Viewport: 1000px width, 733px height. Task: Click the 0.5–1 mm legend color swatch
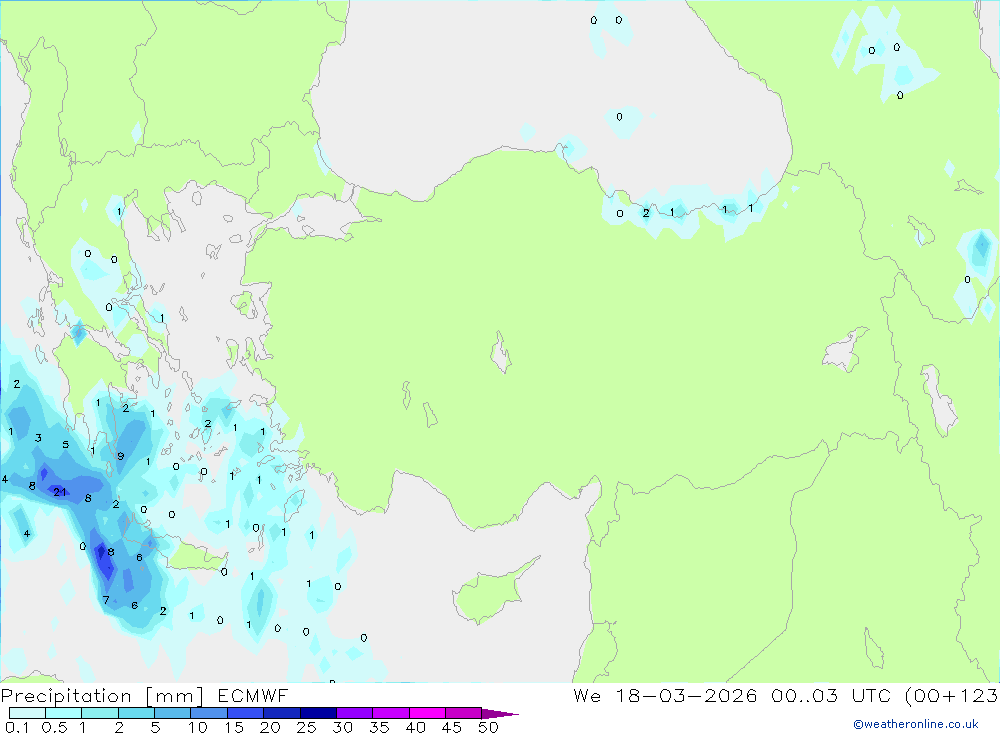pos(64,713)
